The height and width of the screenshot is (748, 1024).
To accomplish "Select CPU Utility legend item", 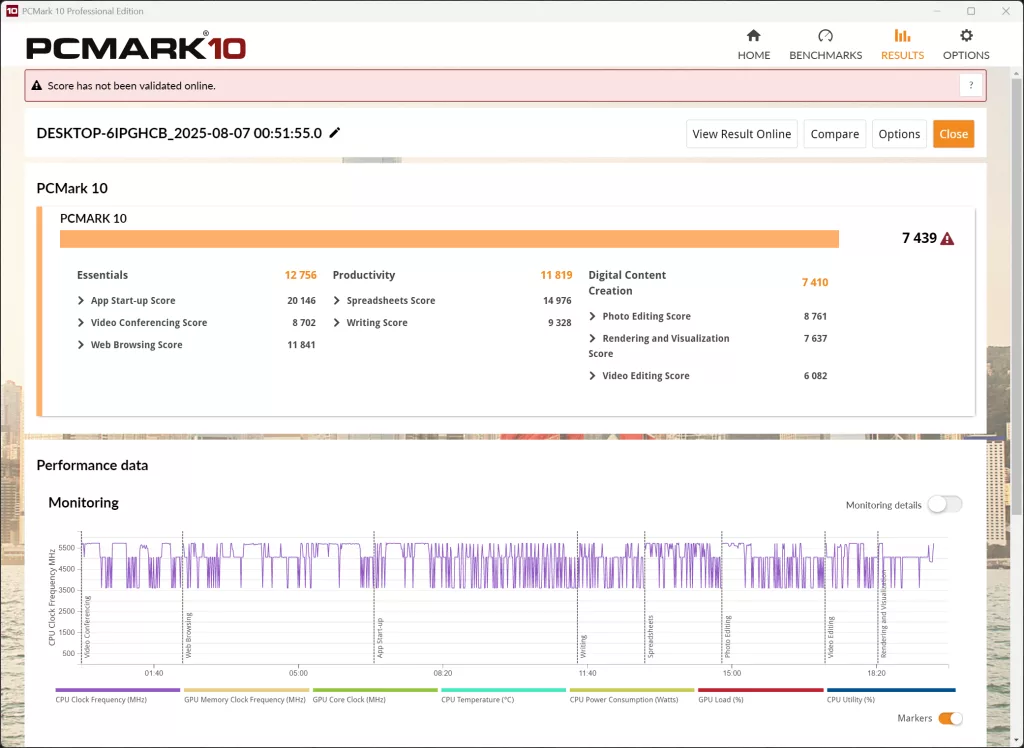I will [x=891, y=695].
